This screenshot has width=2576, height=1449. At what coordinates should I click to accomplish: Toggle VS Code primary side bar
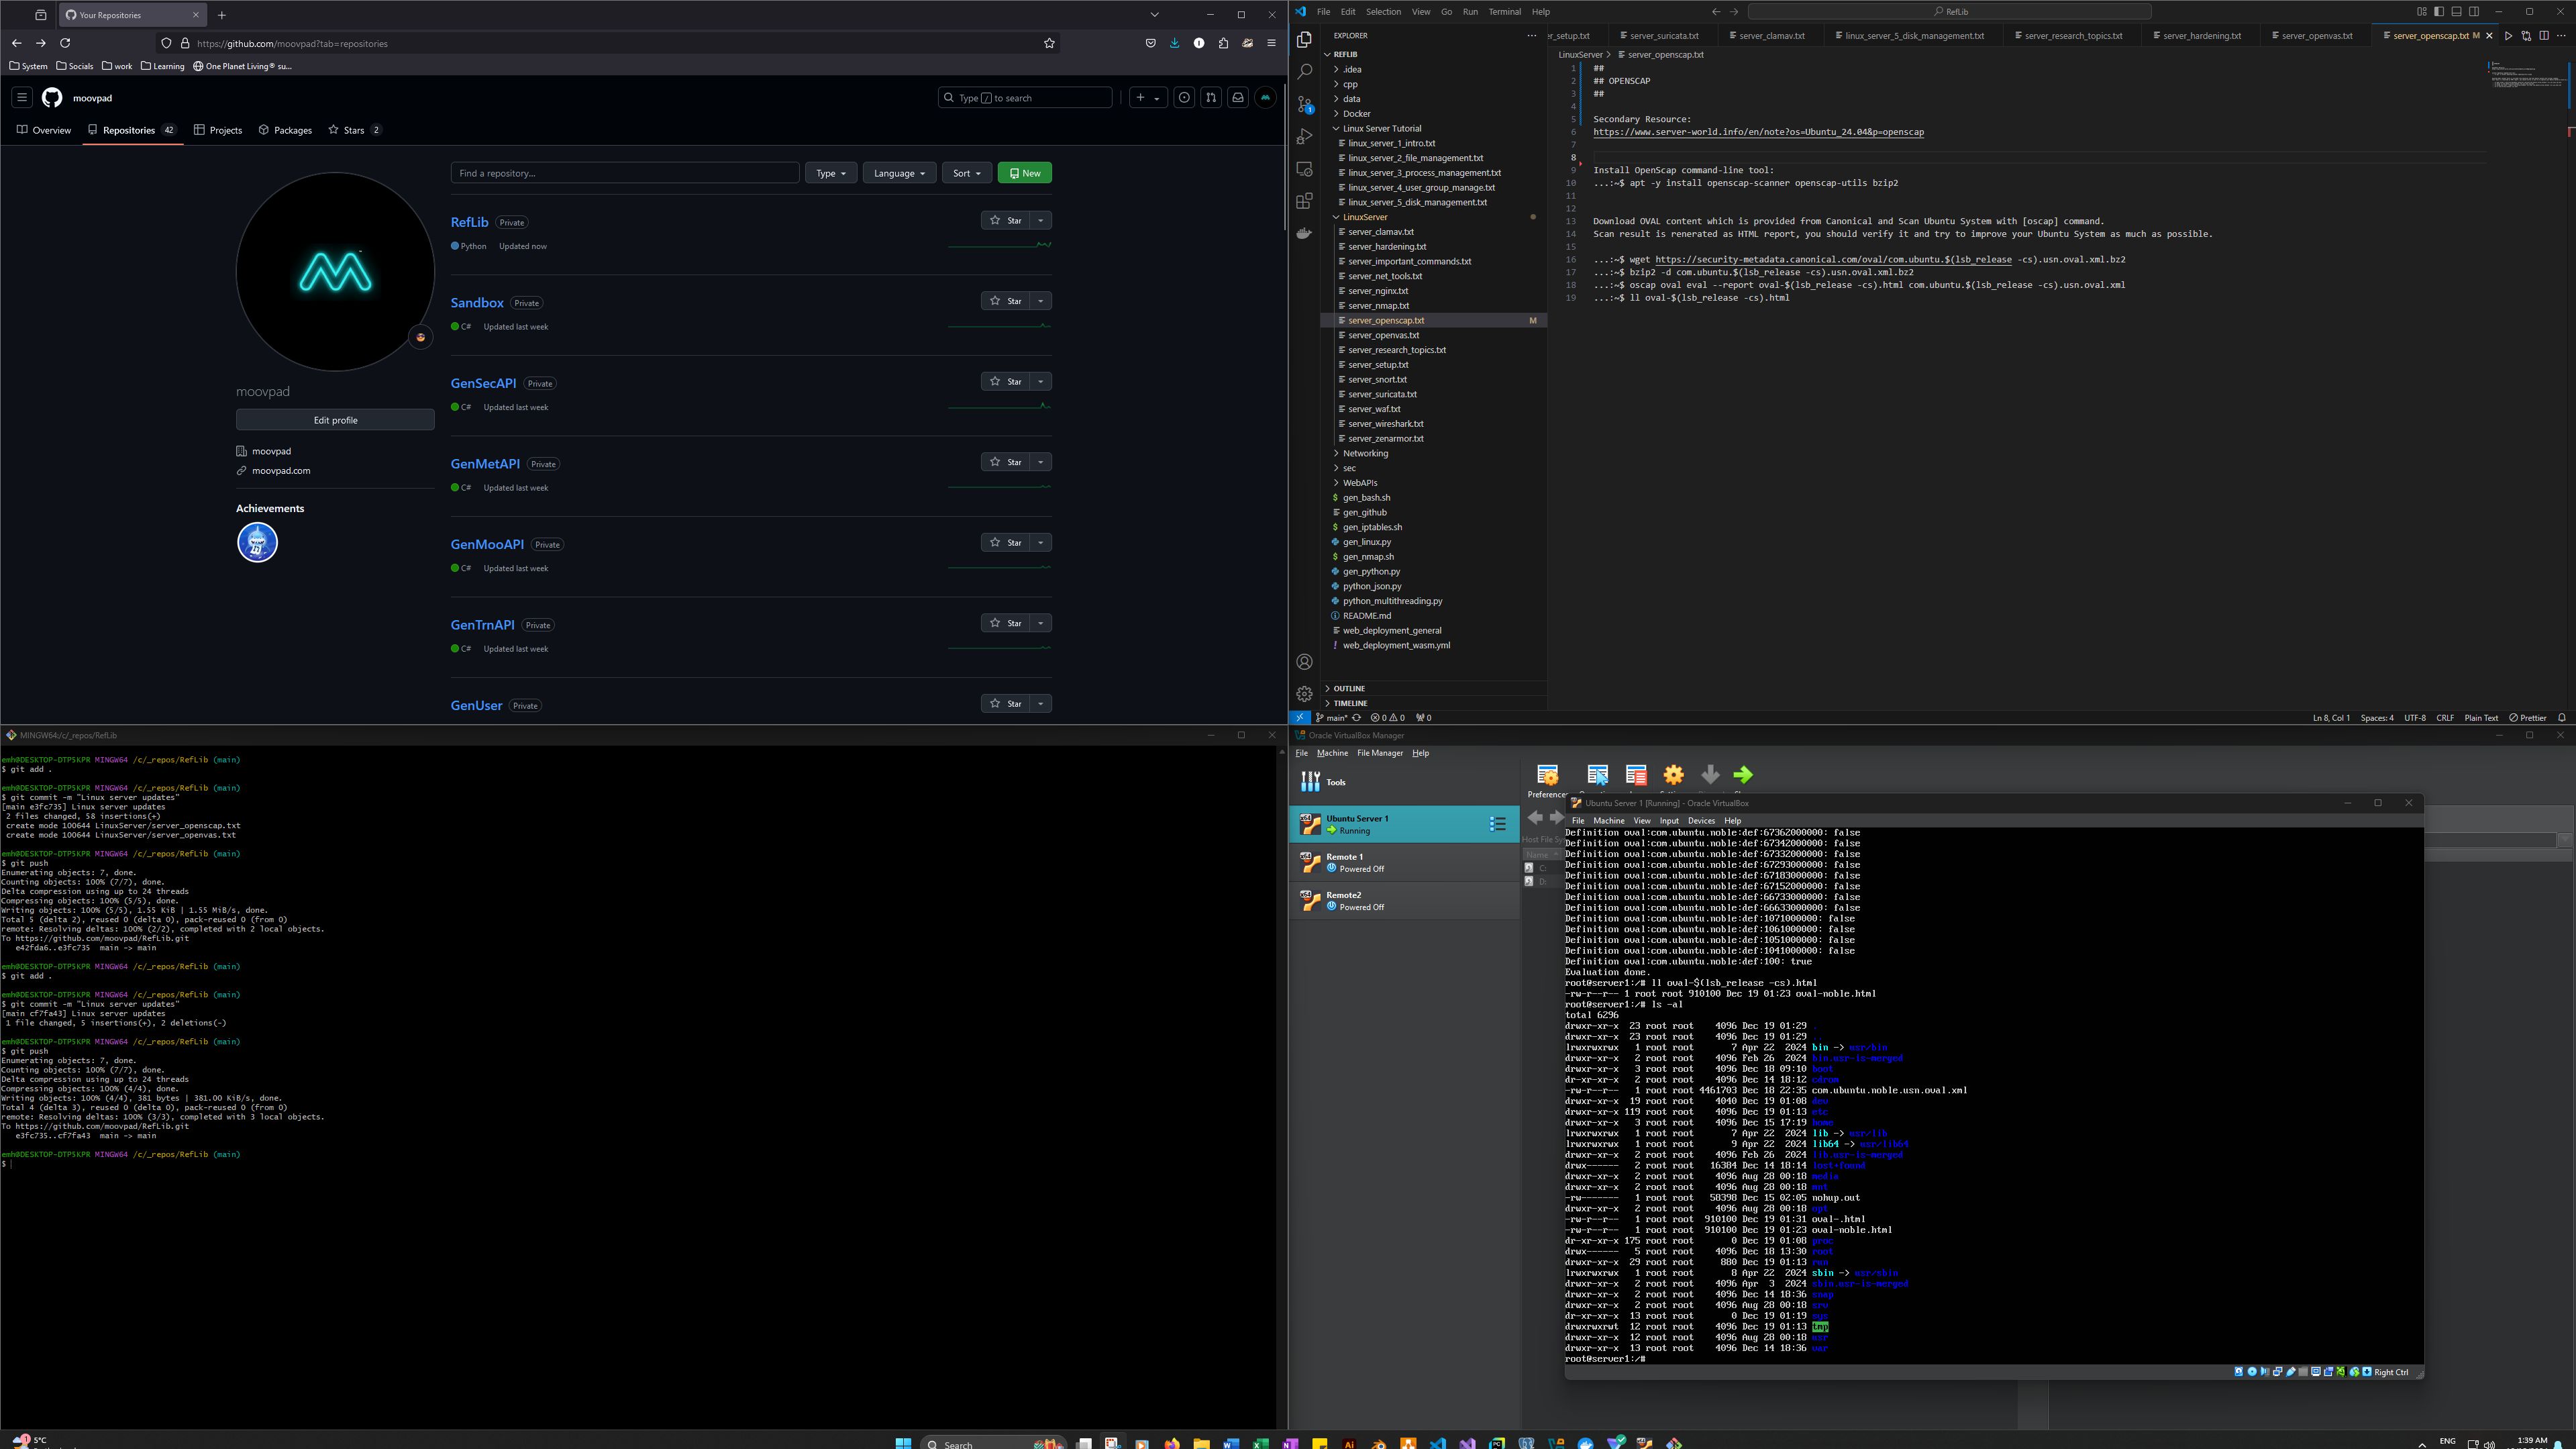(2439, 12)
